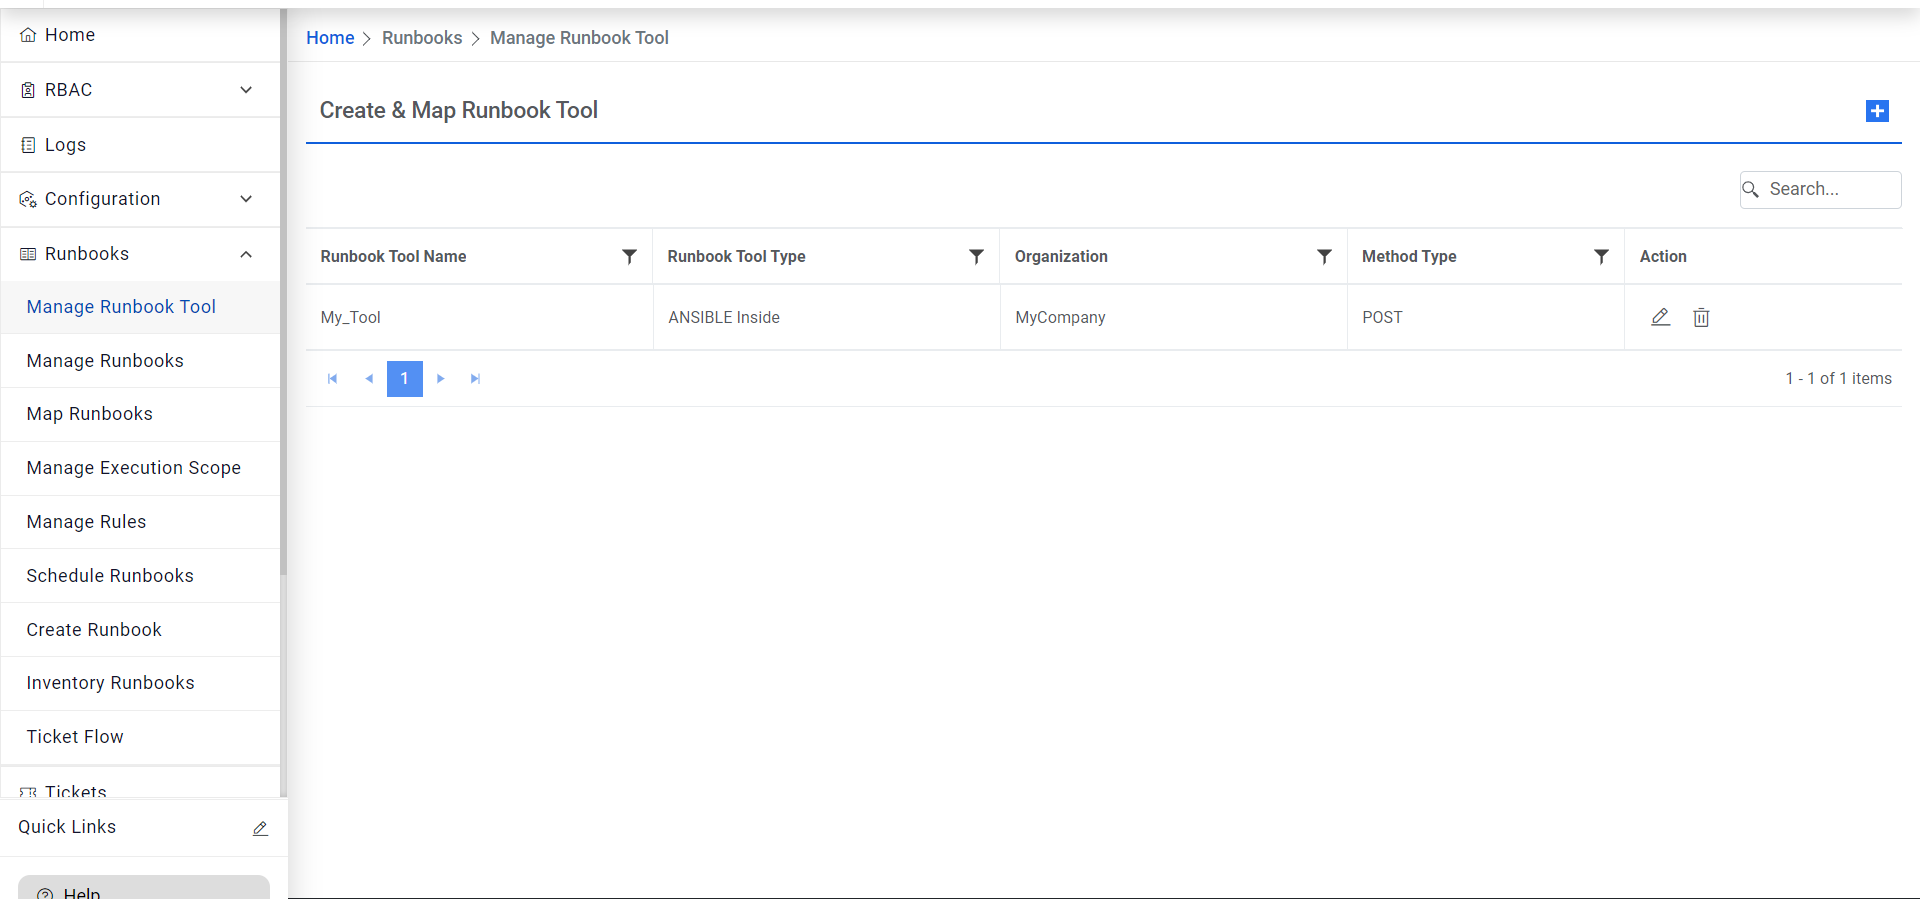Screen dimensions: 1920x899
Task: Expand the Configuration menu section
Action: pyautogui.click(x=246, y=199)
